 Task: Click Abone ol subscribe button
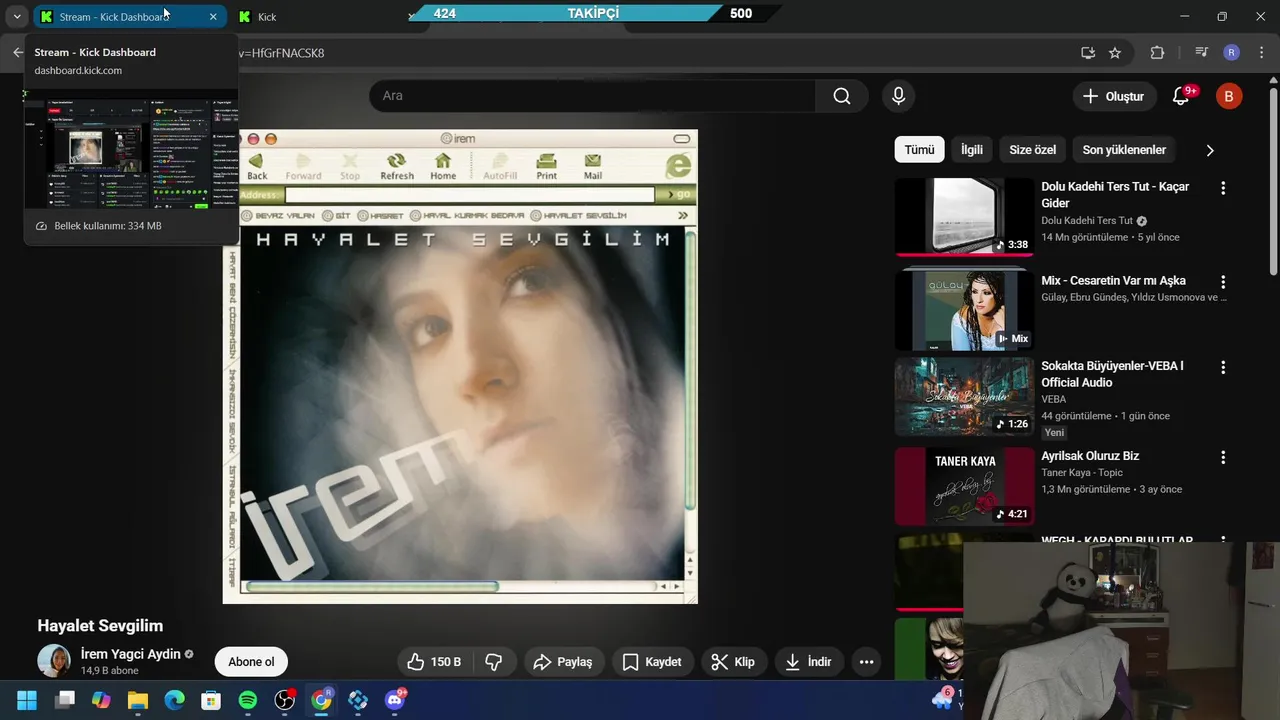[x=251, y=662]
